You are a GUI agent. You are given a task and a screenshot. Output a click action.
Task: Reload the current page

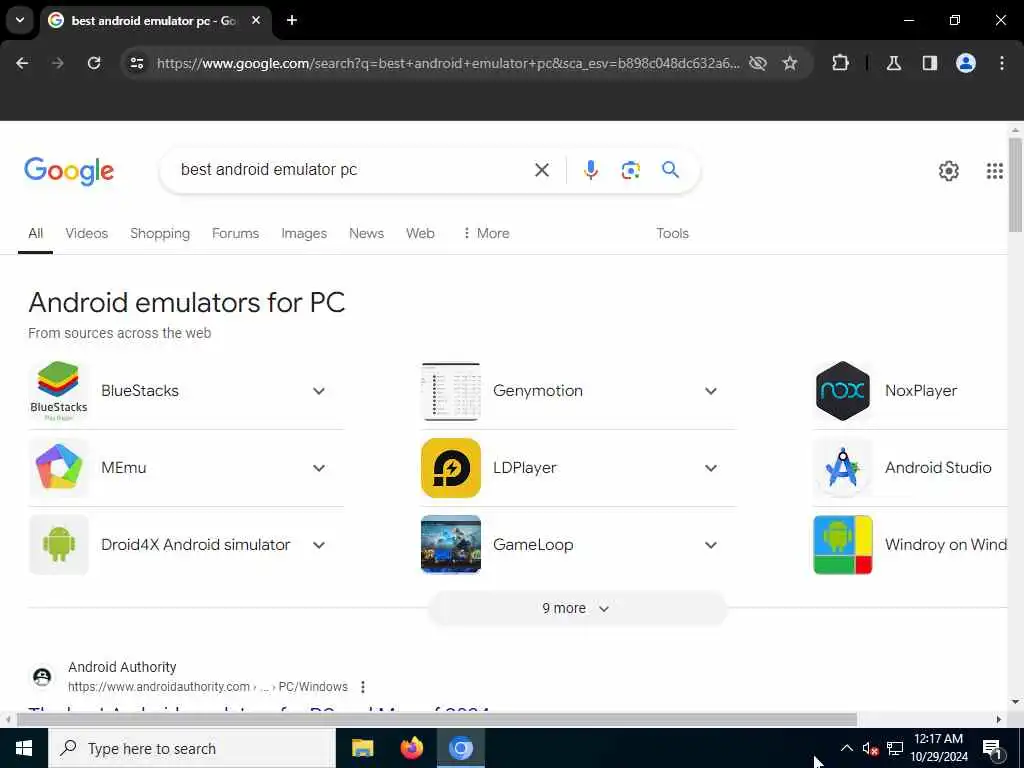pyautogui.click(x=94, y=63)
